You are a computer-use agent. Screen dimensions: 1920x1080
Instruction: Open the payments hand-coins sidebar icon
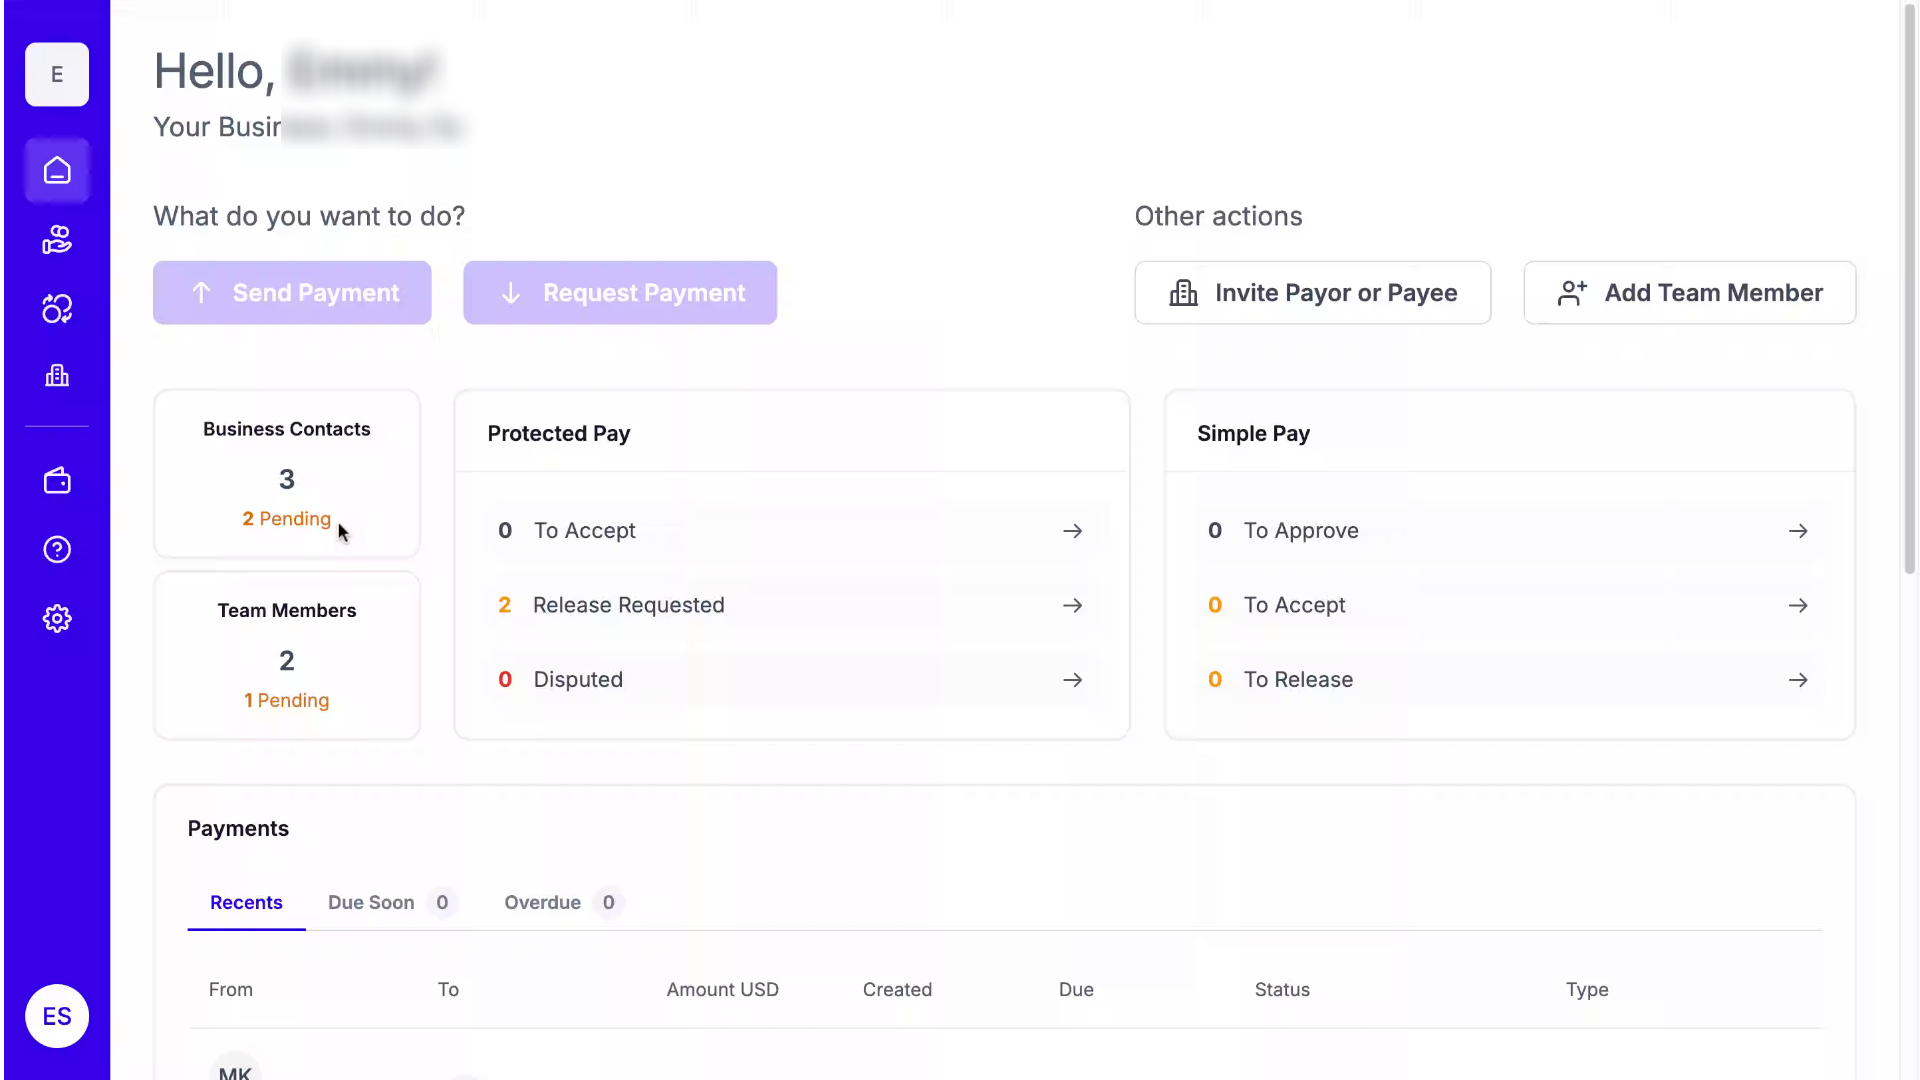click(57, 240)
